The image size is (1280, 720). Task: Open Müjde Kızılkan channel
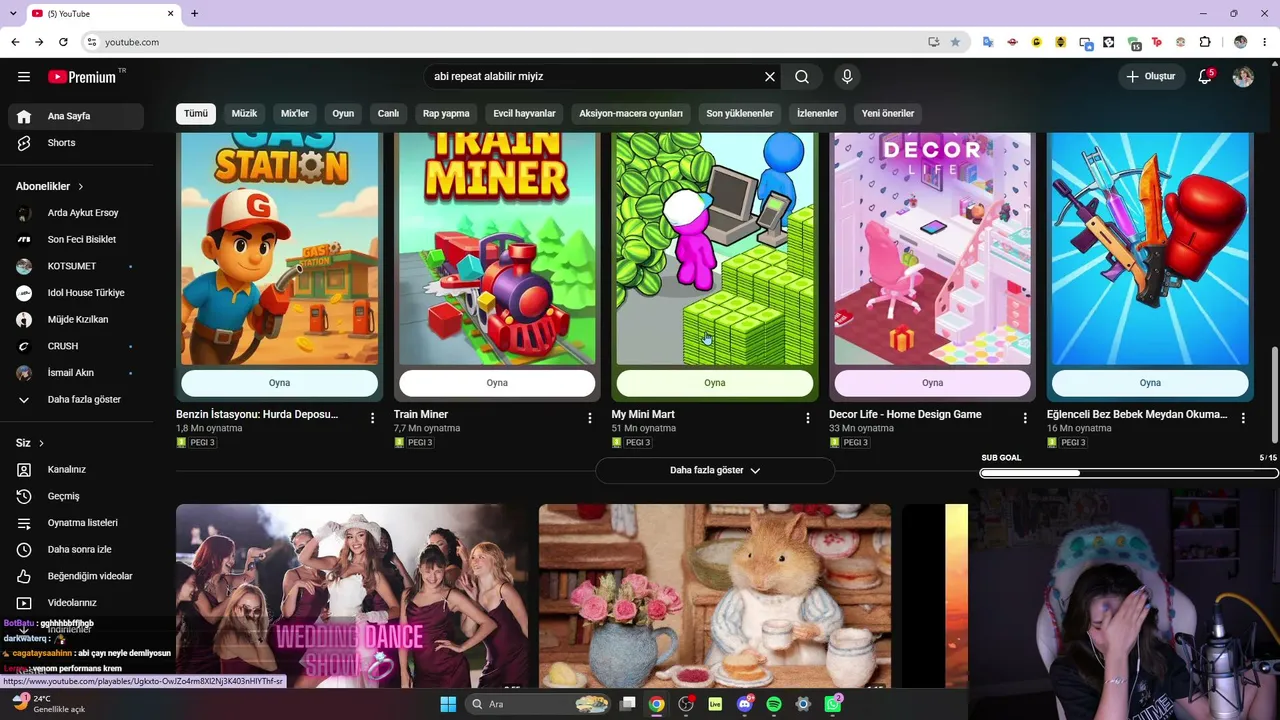(x=76, y=319)
